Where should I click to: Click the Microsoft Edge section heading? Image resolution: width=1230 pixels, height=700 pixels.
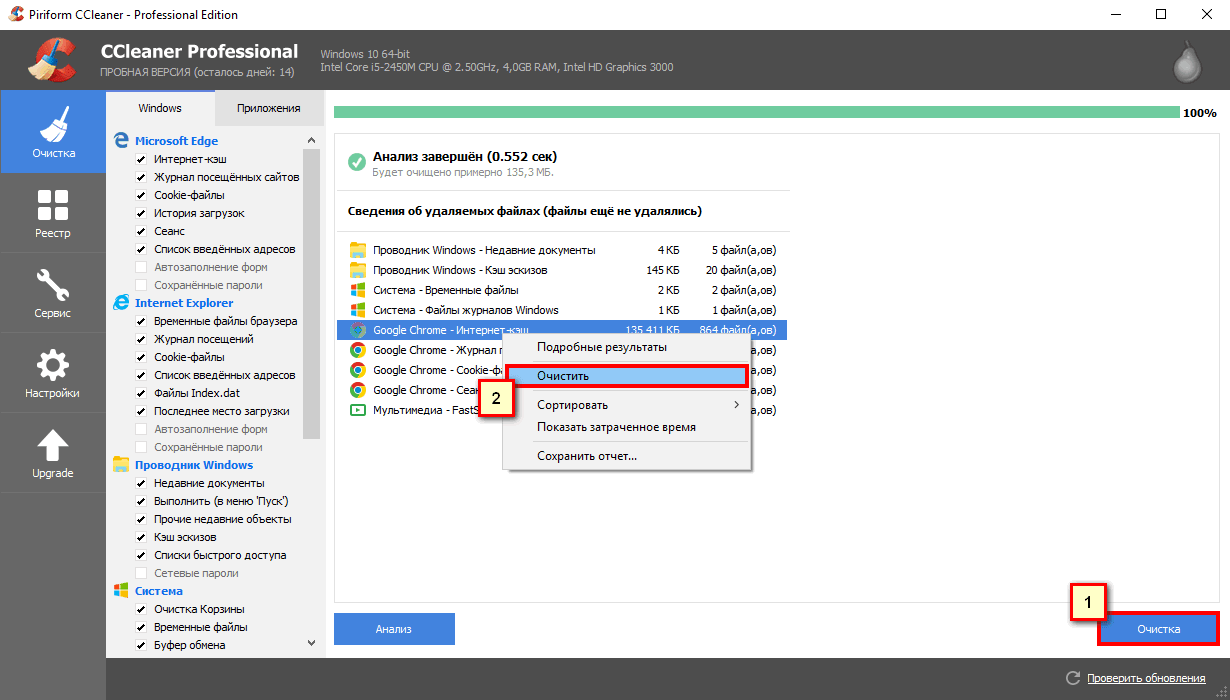[176, 141]
